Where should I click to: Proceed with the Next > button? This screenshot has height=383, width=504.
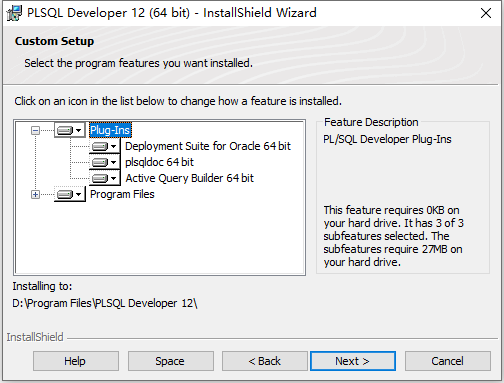click(x=353, y=361)
